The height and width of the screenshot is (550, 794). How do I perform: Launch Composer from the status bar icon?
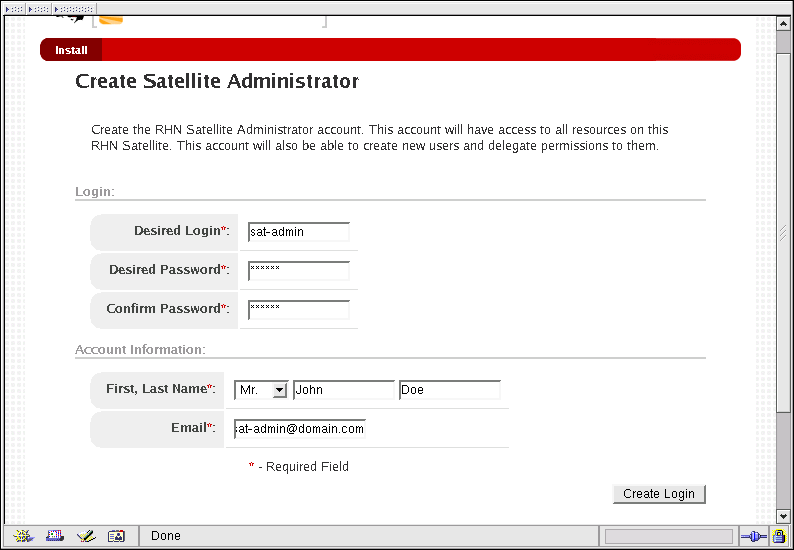click(86, 536)
